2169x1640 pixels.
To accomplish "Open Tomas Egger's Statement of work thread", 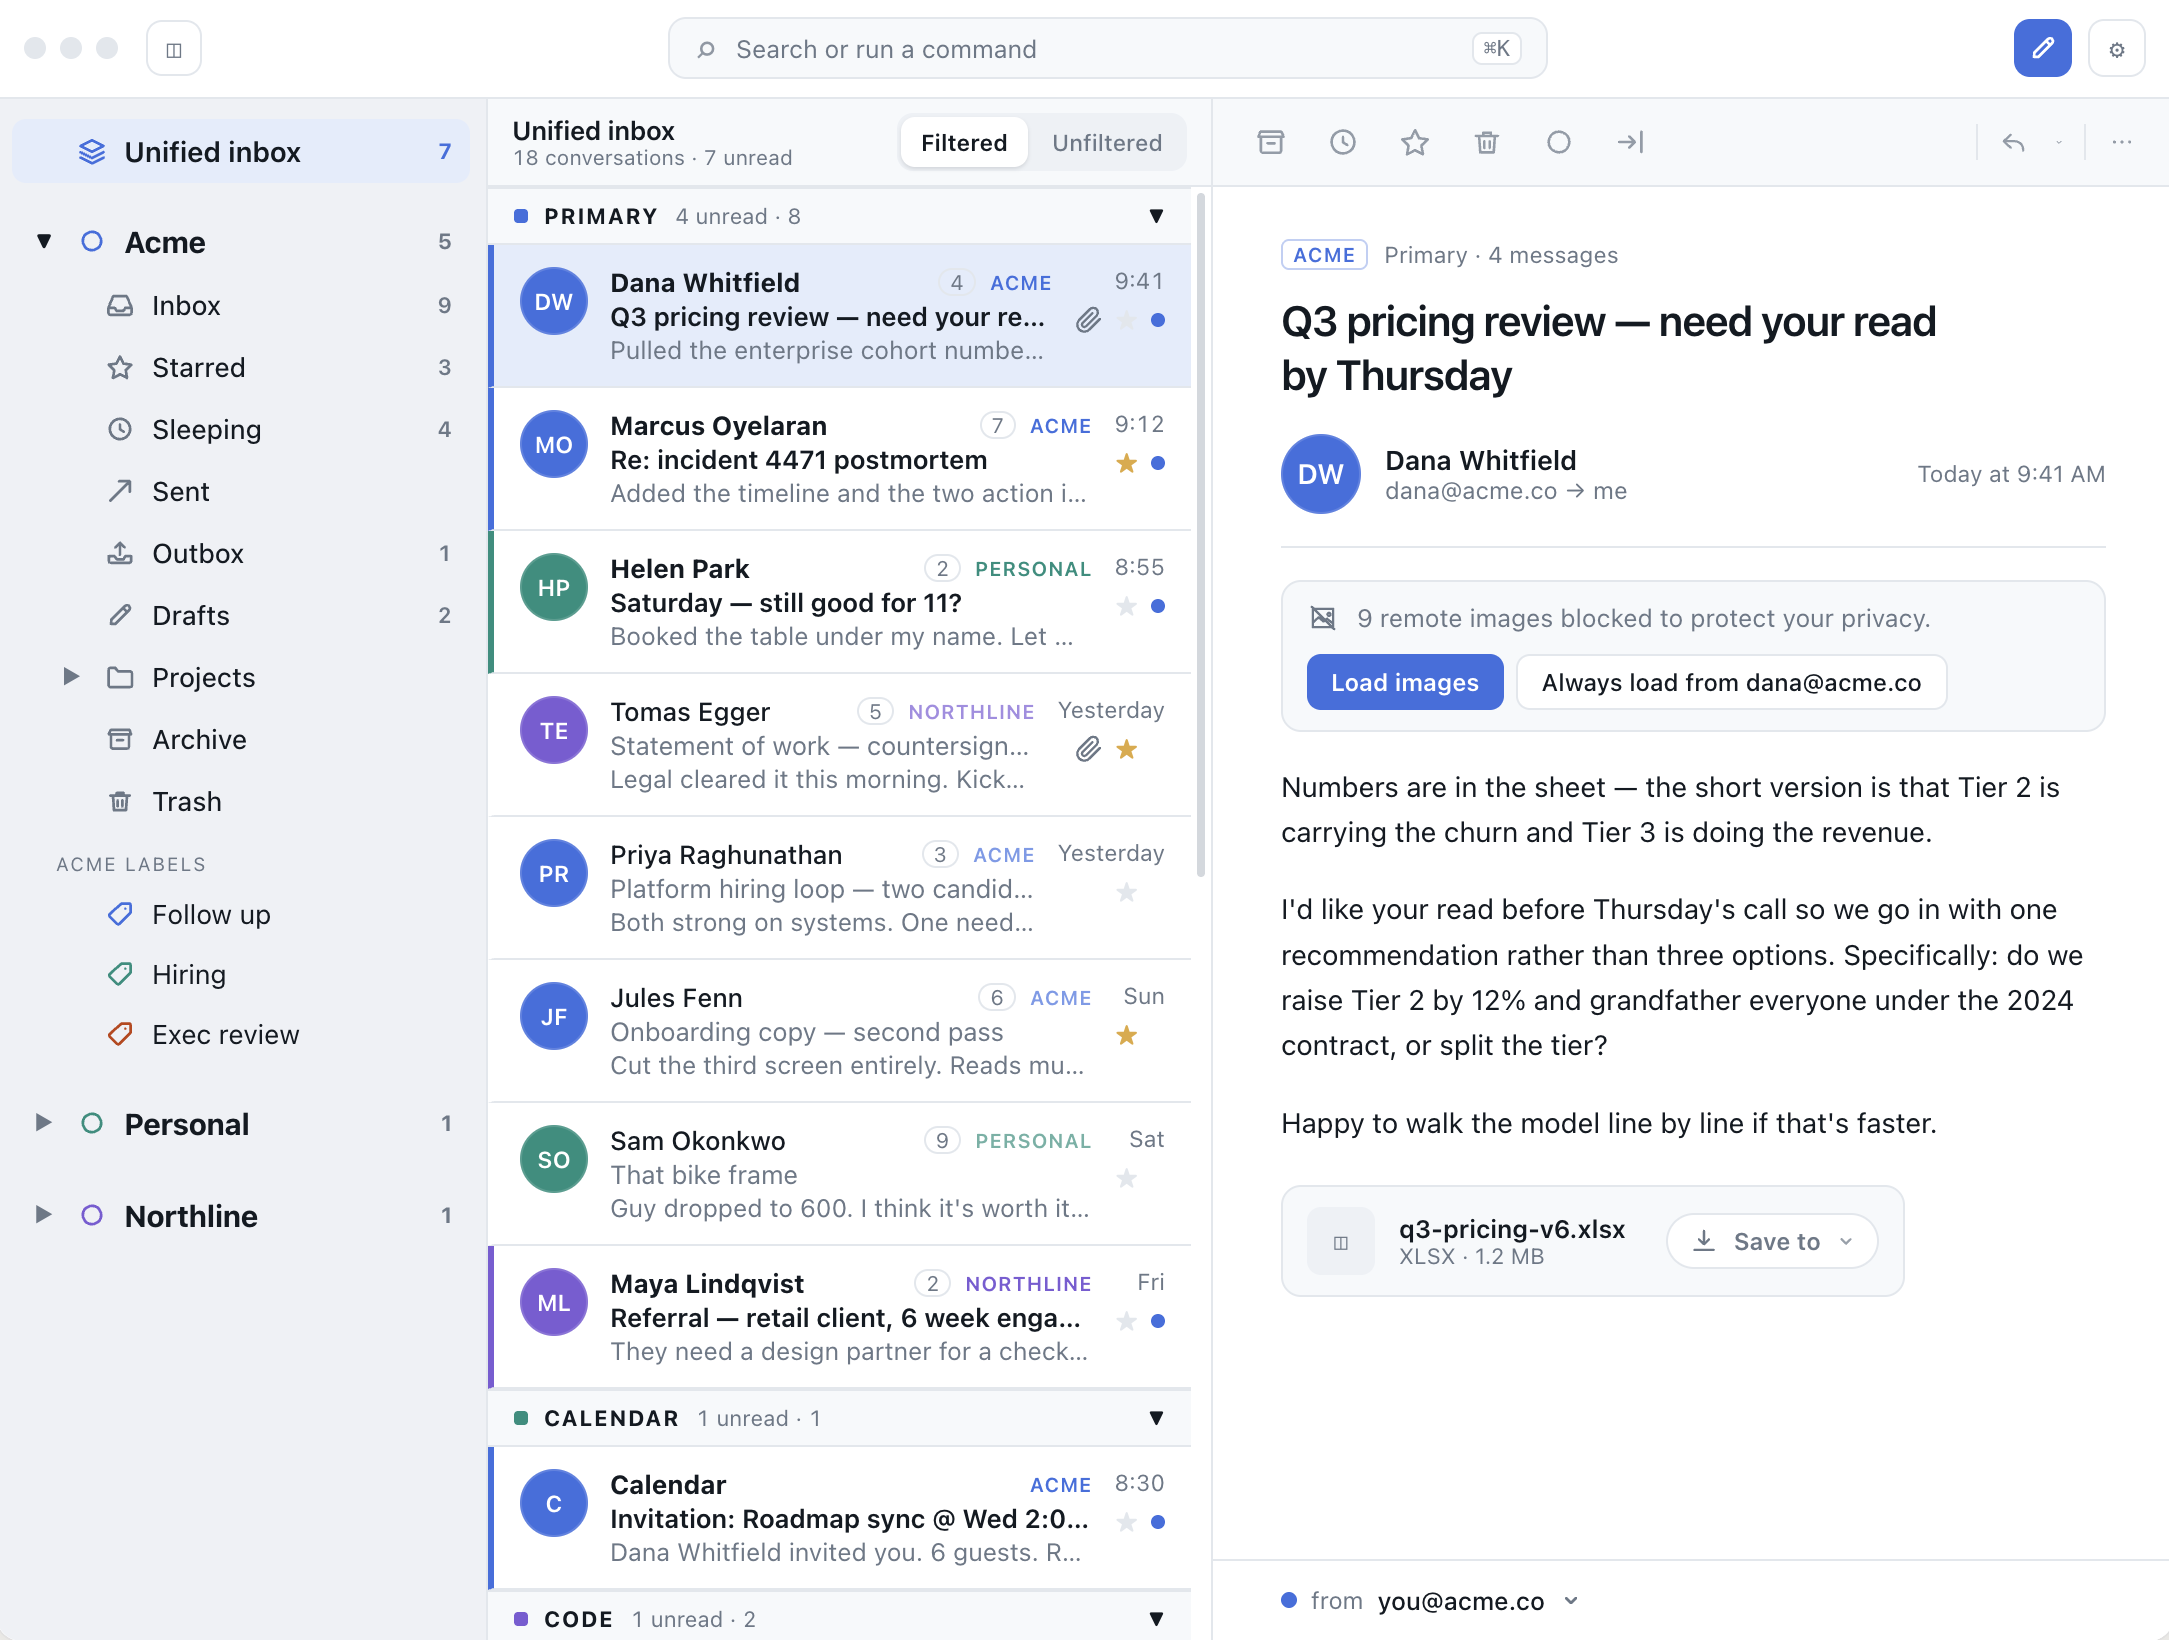I will click(840, 745).
